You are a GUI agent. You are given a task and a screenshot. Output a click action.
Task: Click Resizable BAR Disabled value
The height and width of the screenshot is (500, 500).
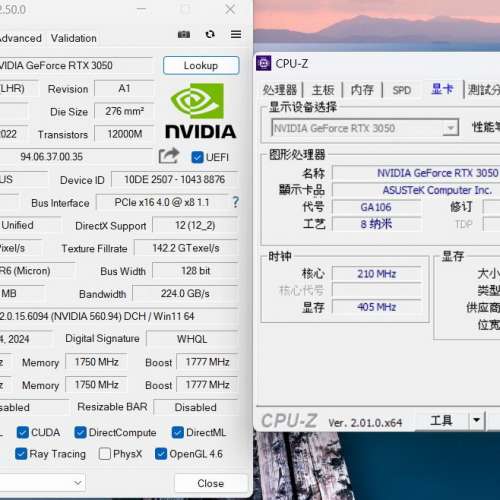(x=196, y=407)
